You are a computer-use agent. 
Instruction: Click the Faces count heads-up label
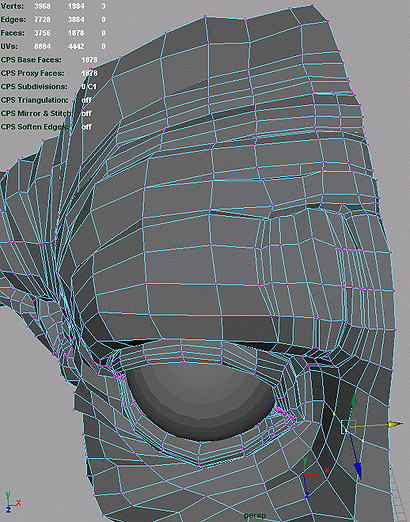pyautogui.click(x=13, y=33)
